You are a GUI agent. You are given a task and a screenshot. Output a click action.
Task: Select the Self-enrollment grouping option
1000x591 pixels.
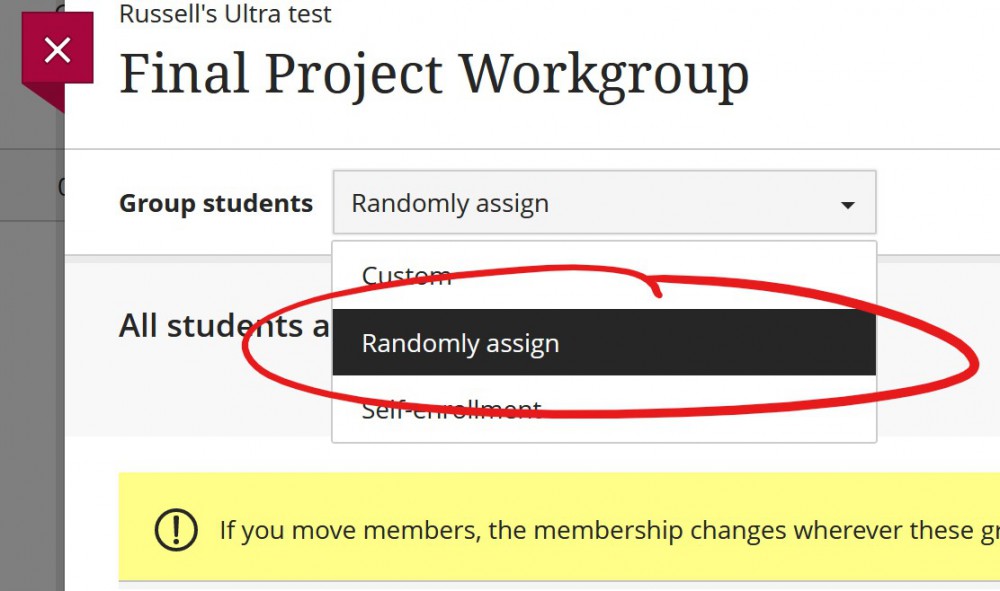click(x=450, y=408)
